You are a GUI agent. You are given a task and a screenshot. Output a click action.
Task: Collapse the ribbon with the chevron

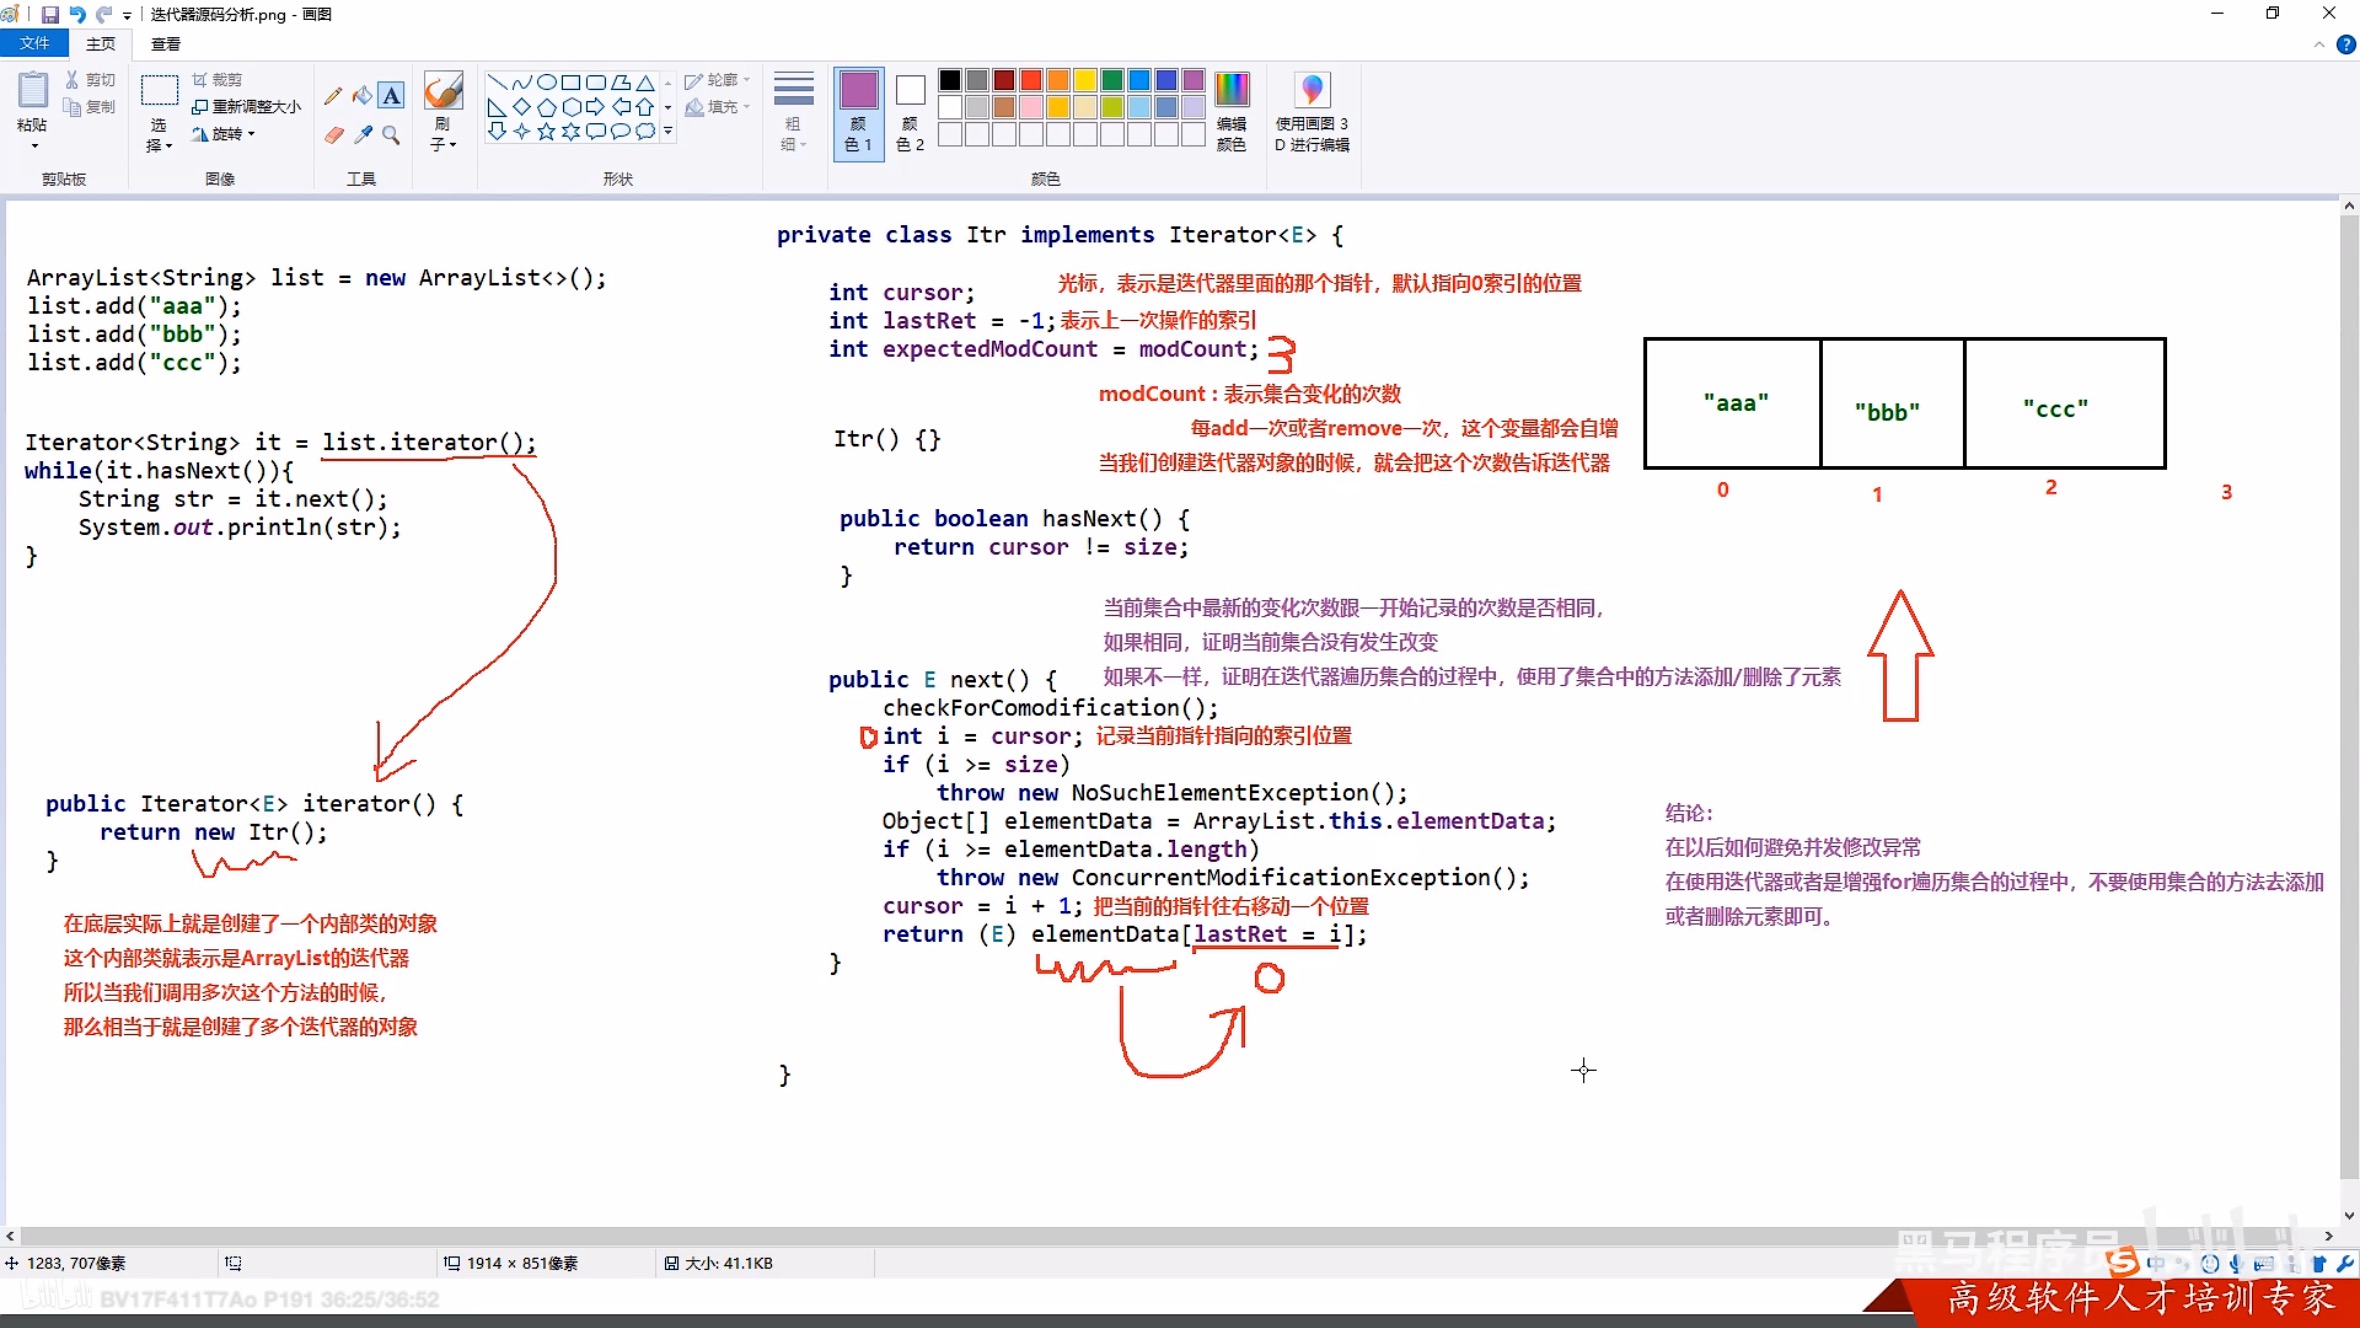click(2319, 44)
